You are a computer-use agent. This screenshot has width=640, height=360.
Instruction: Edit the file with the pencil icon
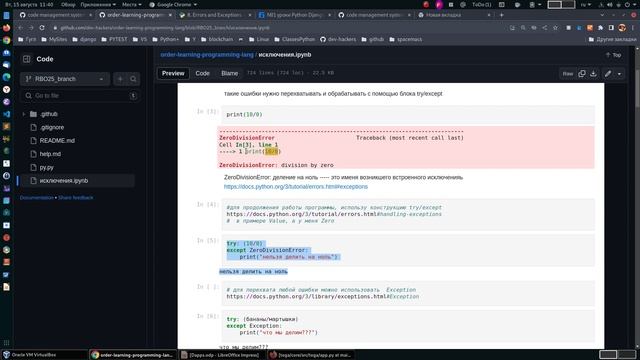point(608,73)
